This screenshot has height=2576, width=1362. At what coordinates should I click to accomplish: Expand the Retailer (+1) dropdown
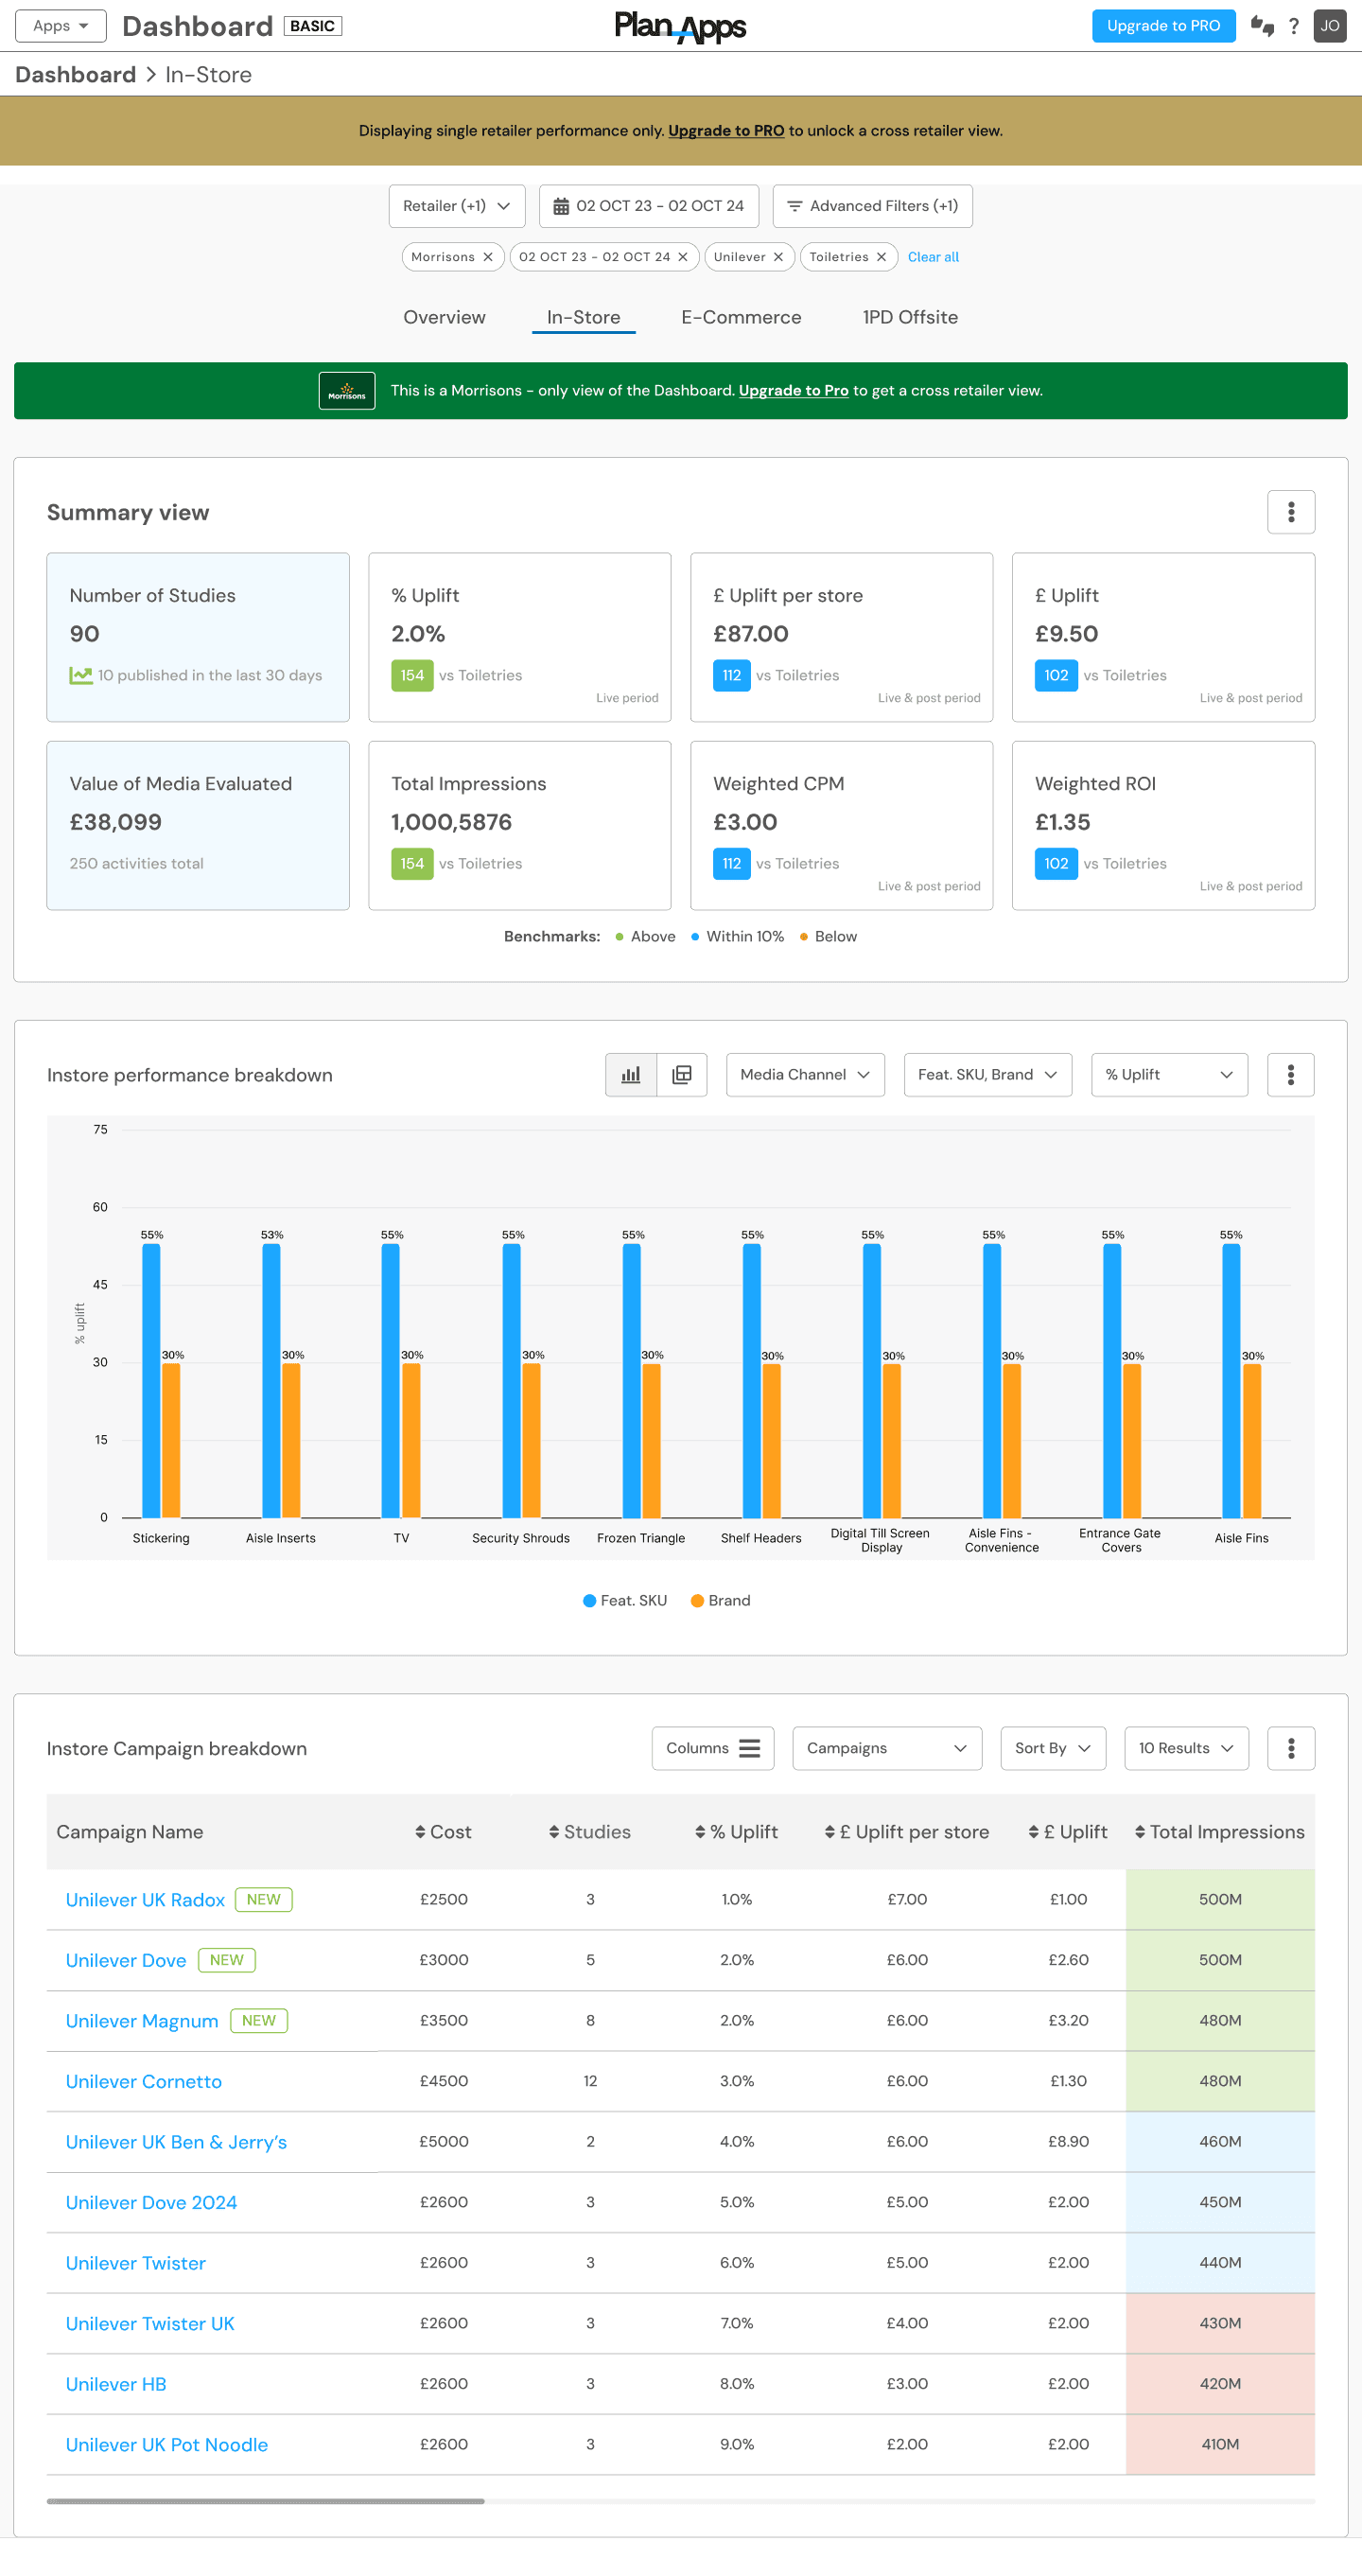pos(457,206)
